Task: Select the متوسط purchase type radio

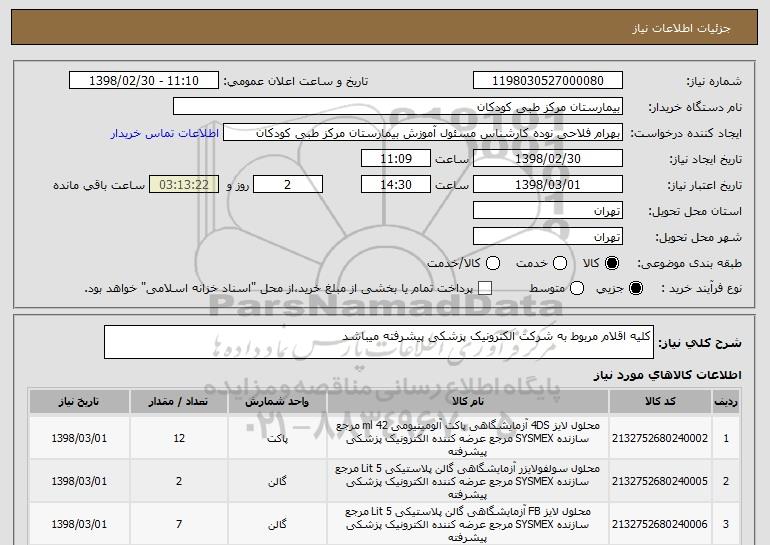Action: (577, 288)
